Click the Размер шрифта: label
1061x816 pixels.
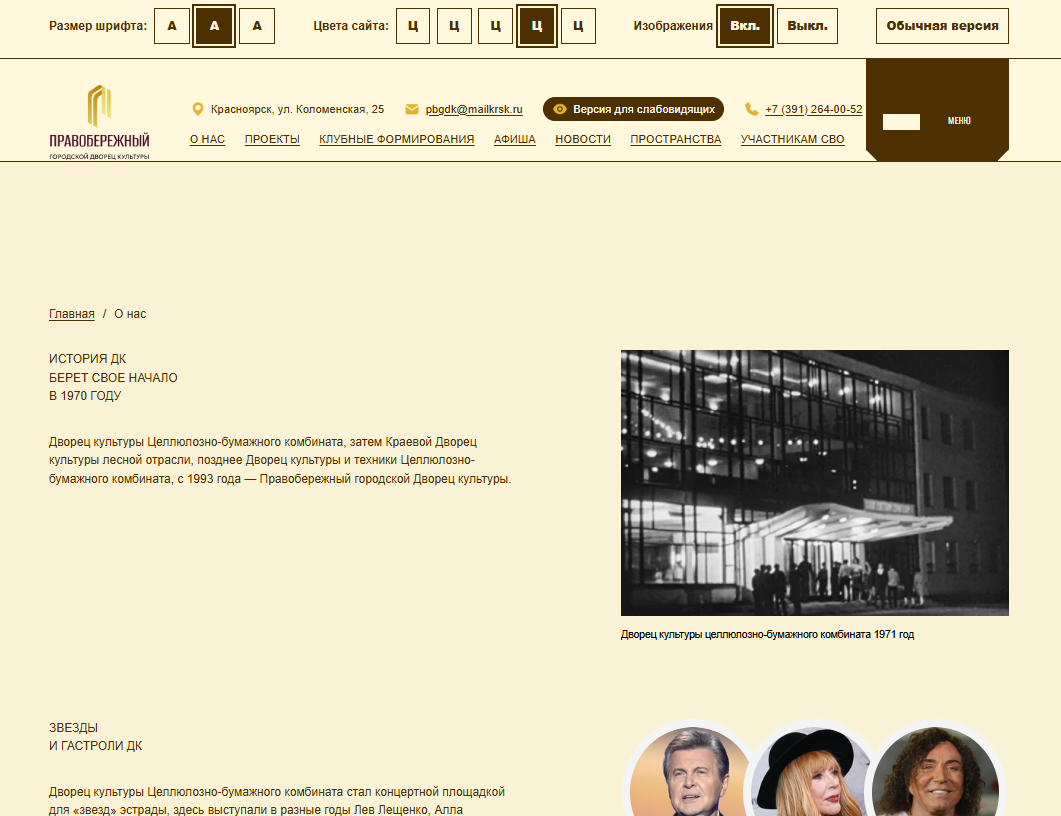click(98, 26)
